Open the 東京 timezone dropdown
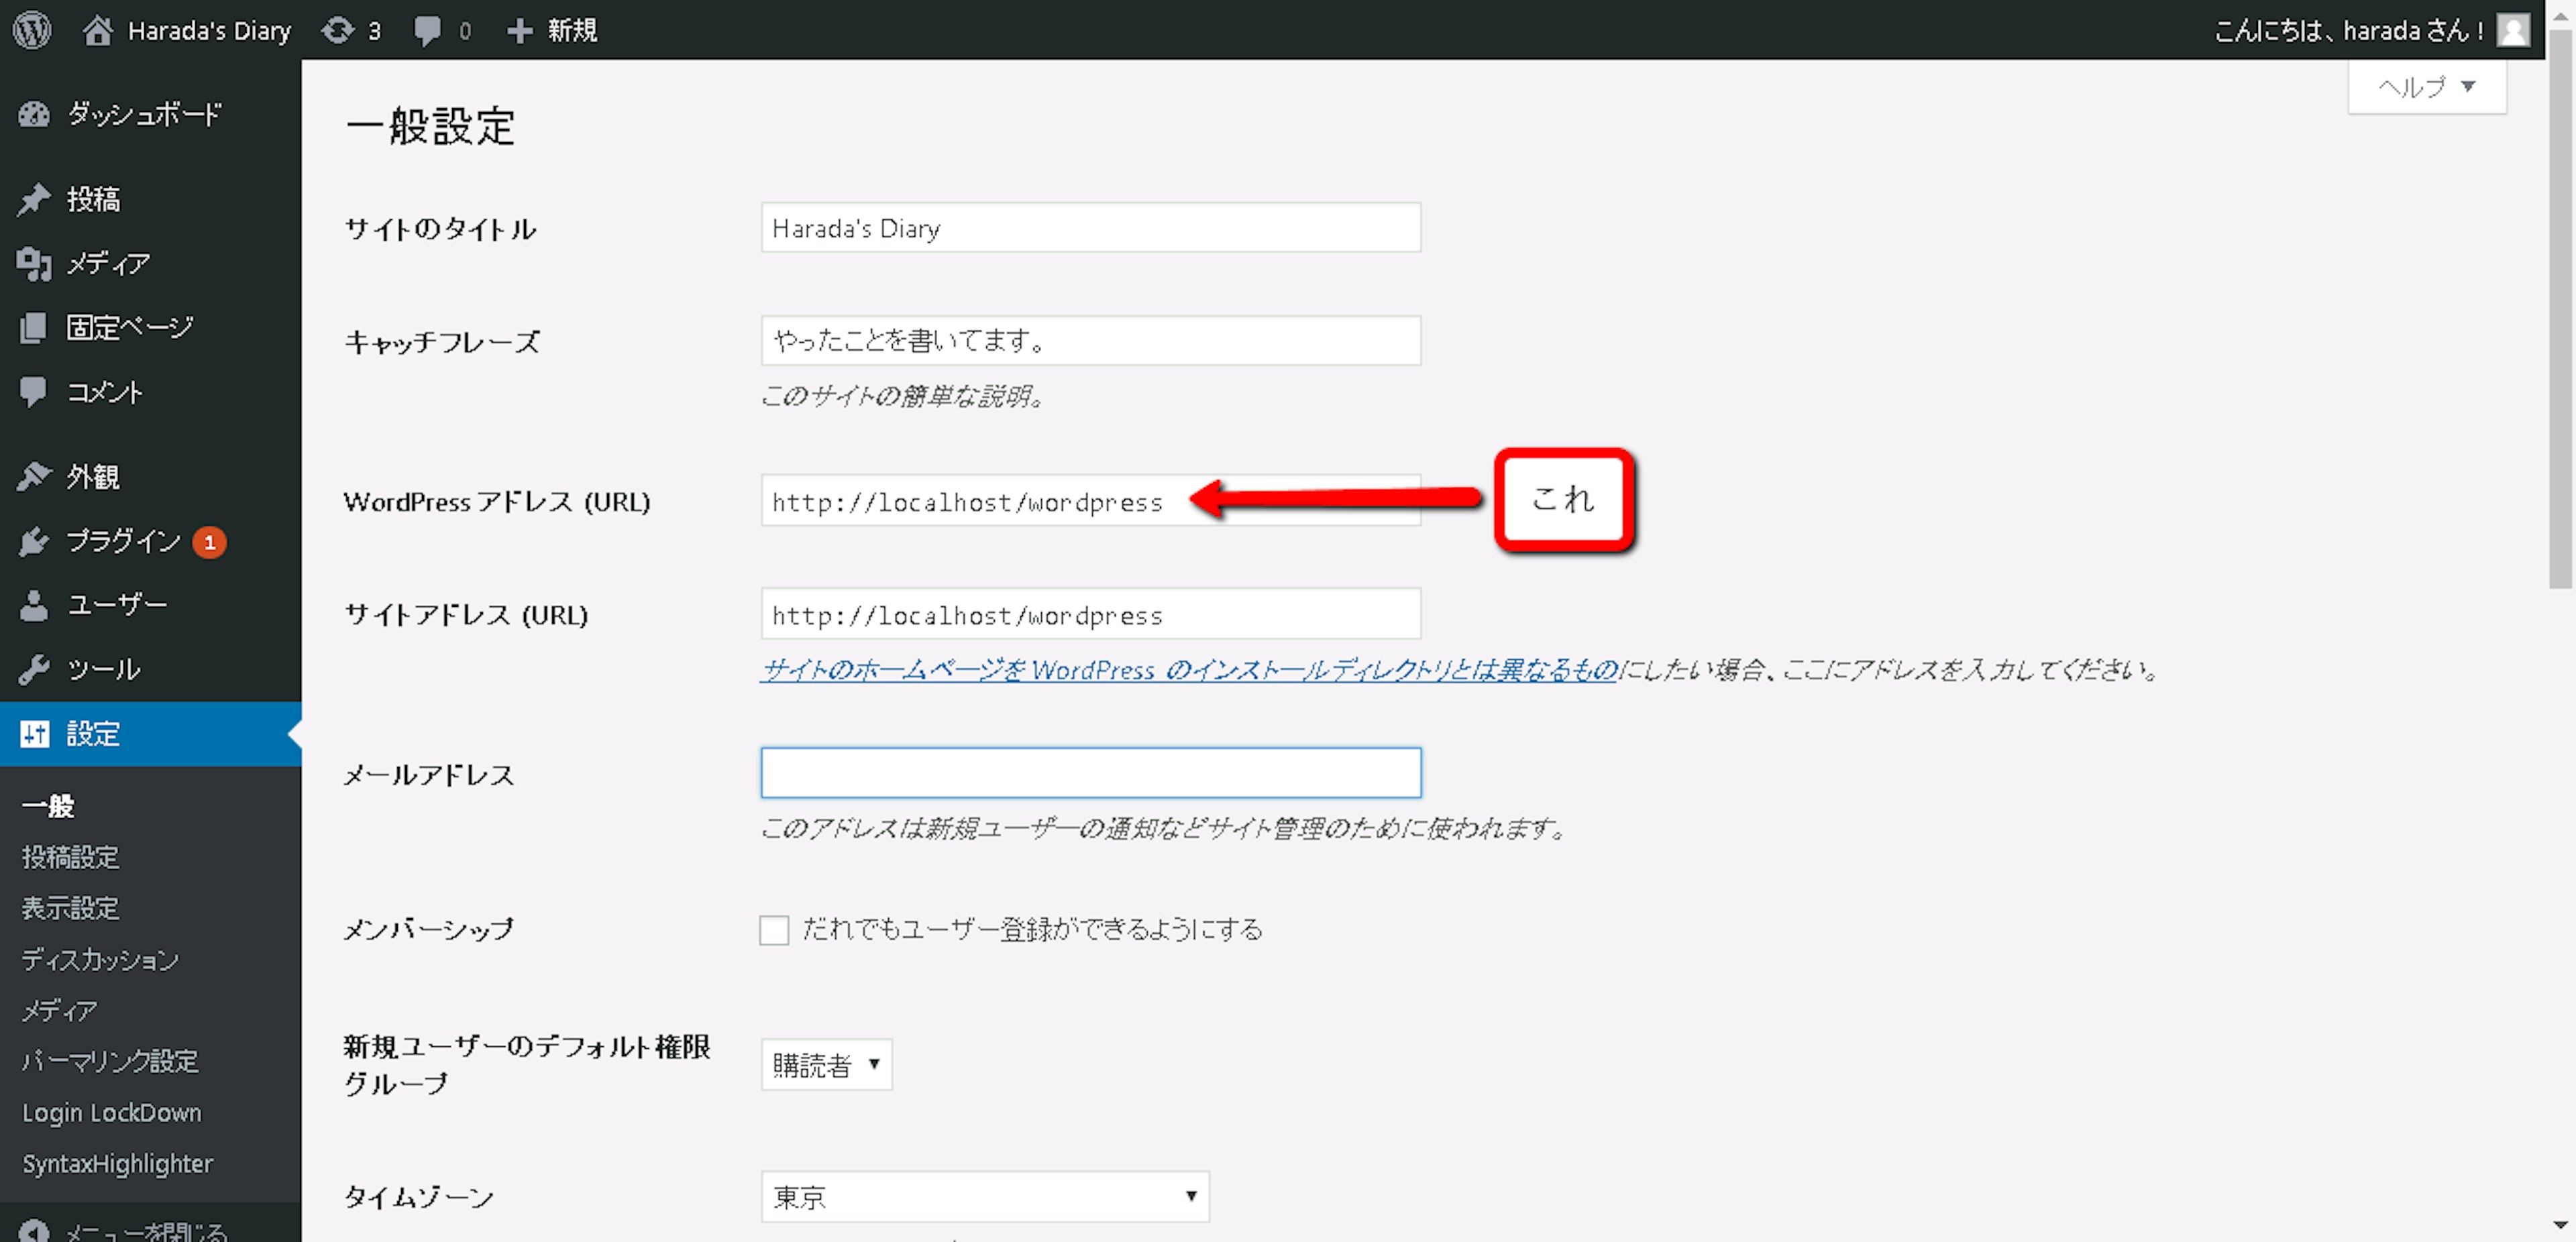This screenshot has width=2576, height=1242. [984, 1196]
